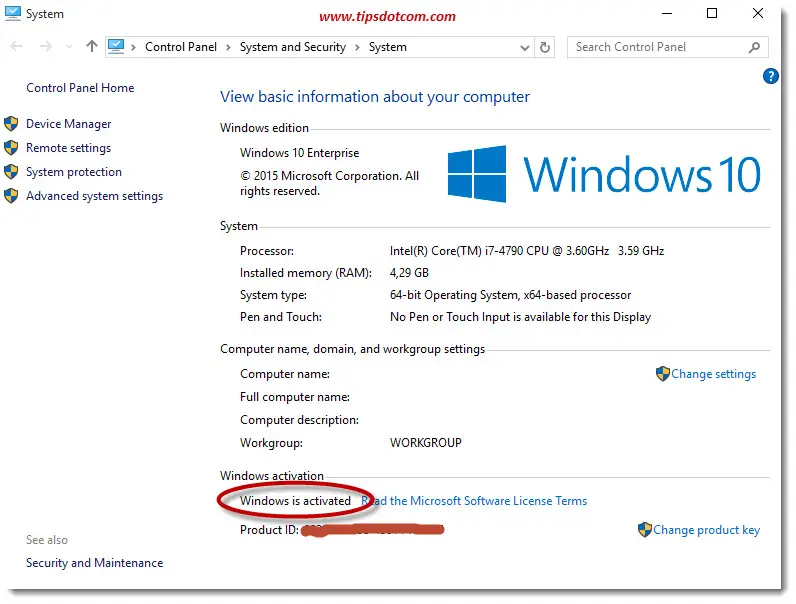Expand the chevron after Control Panel breadcrumb
Image resolution: width=796 pixels, height=604 pixels.
(228, 47)
